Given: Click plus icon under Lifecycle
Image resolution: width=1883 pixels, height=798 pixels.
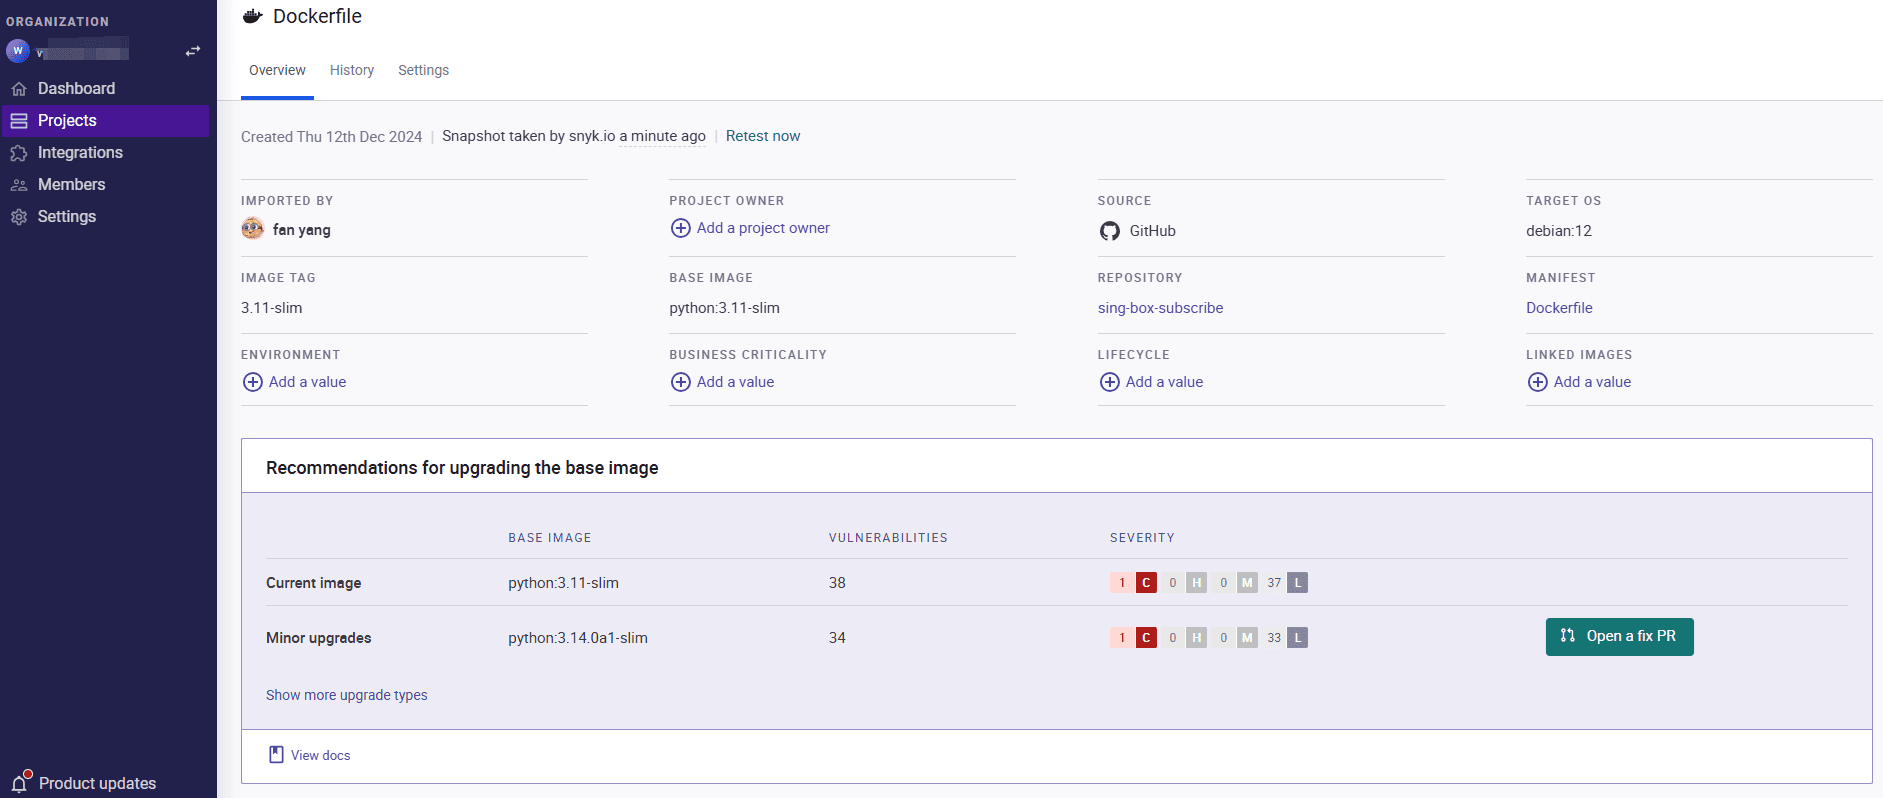Looking at the screenshot, I should pyautogui.click(x=1110, y=382).
